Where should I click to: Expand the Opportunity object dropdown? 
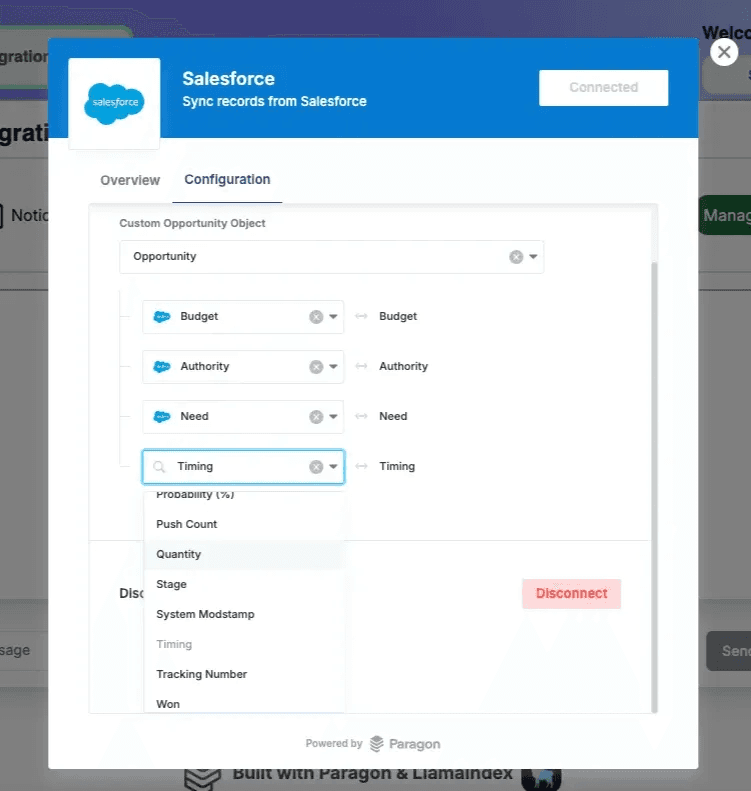534,257
